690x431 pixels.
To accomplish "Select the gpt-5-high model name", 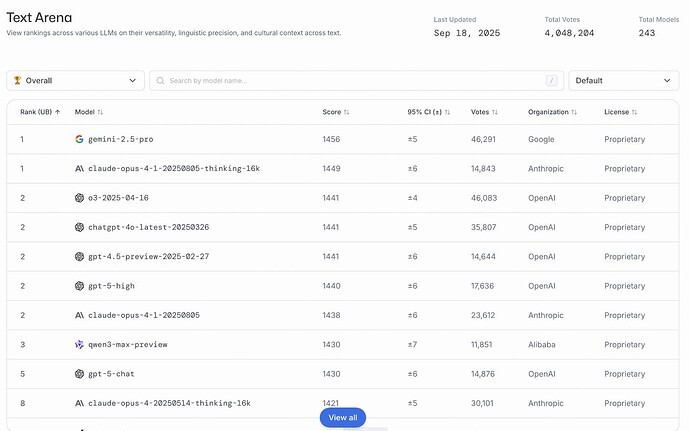I will (111, 286).
